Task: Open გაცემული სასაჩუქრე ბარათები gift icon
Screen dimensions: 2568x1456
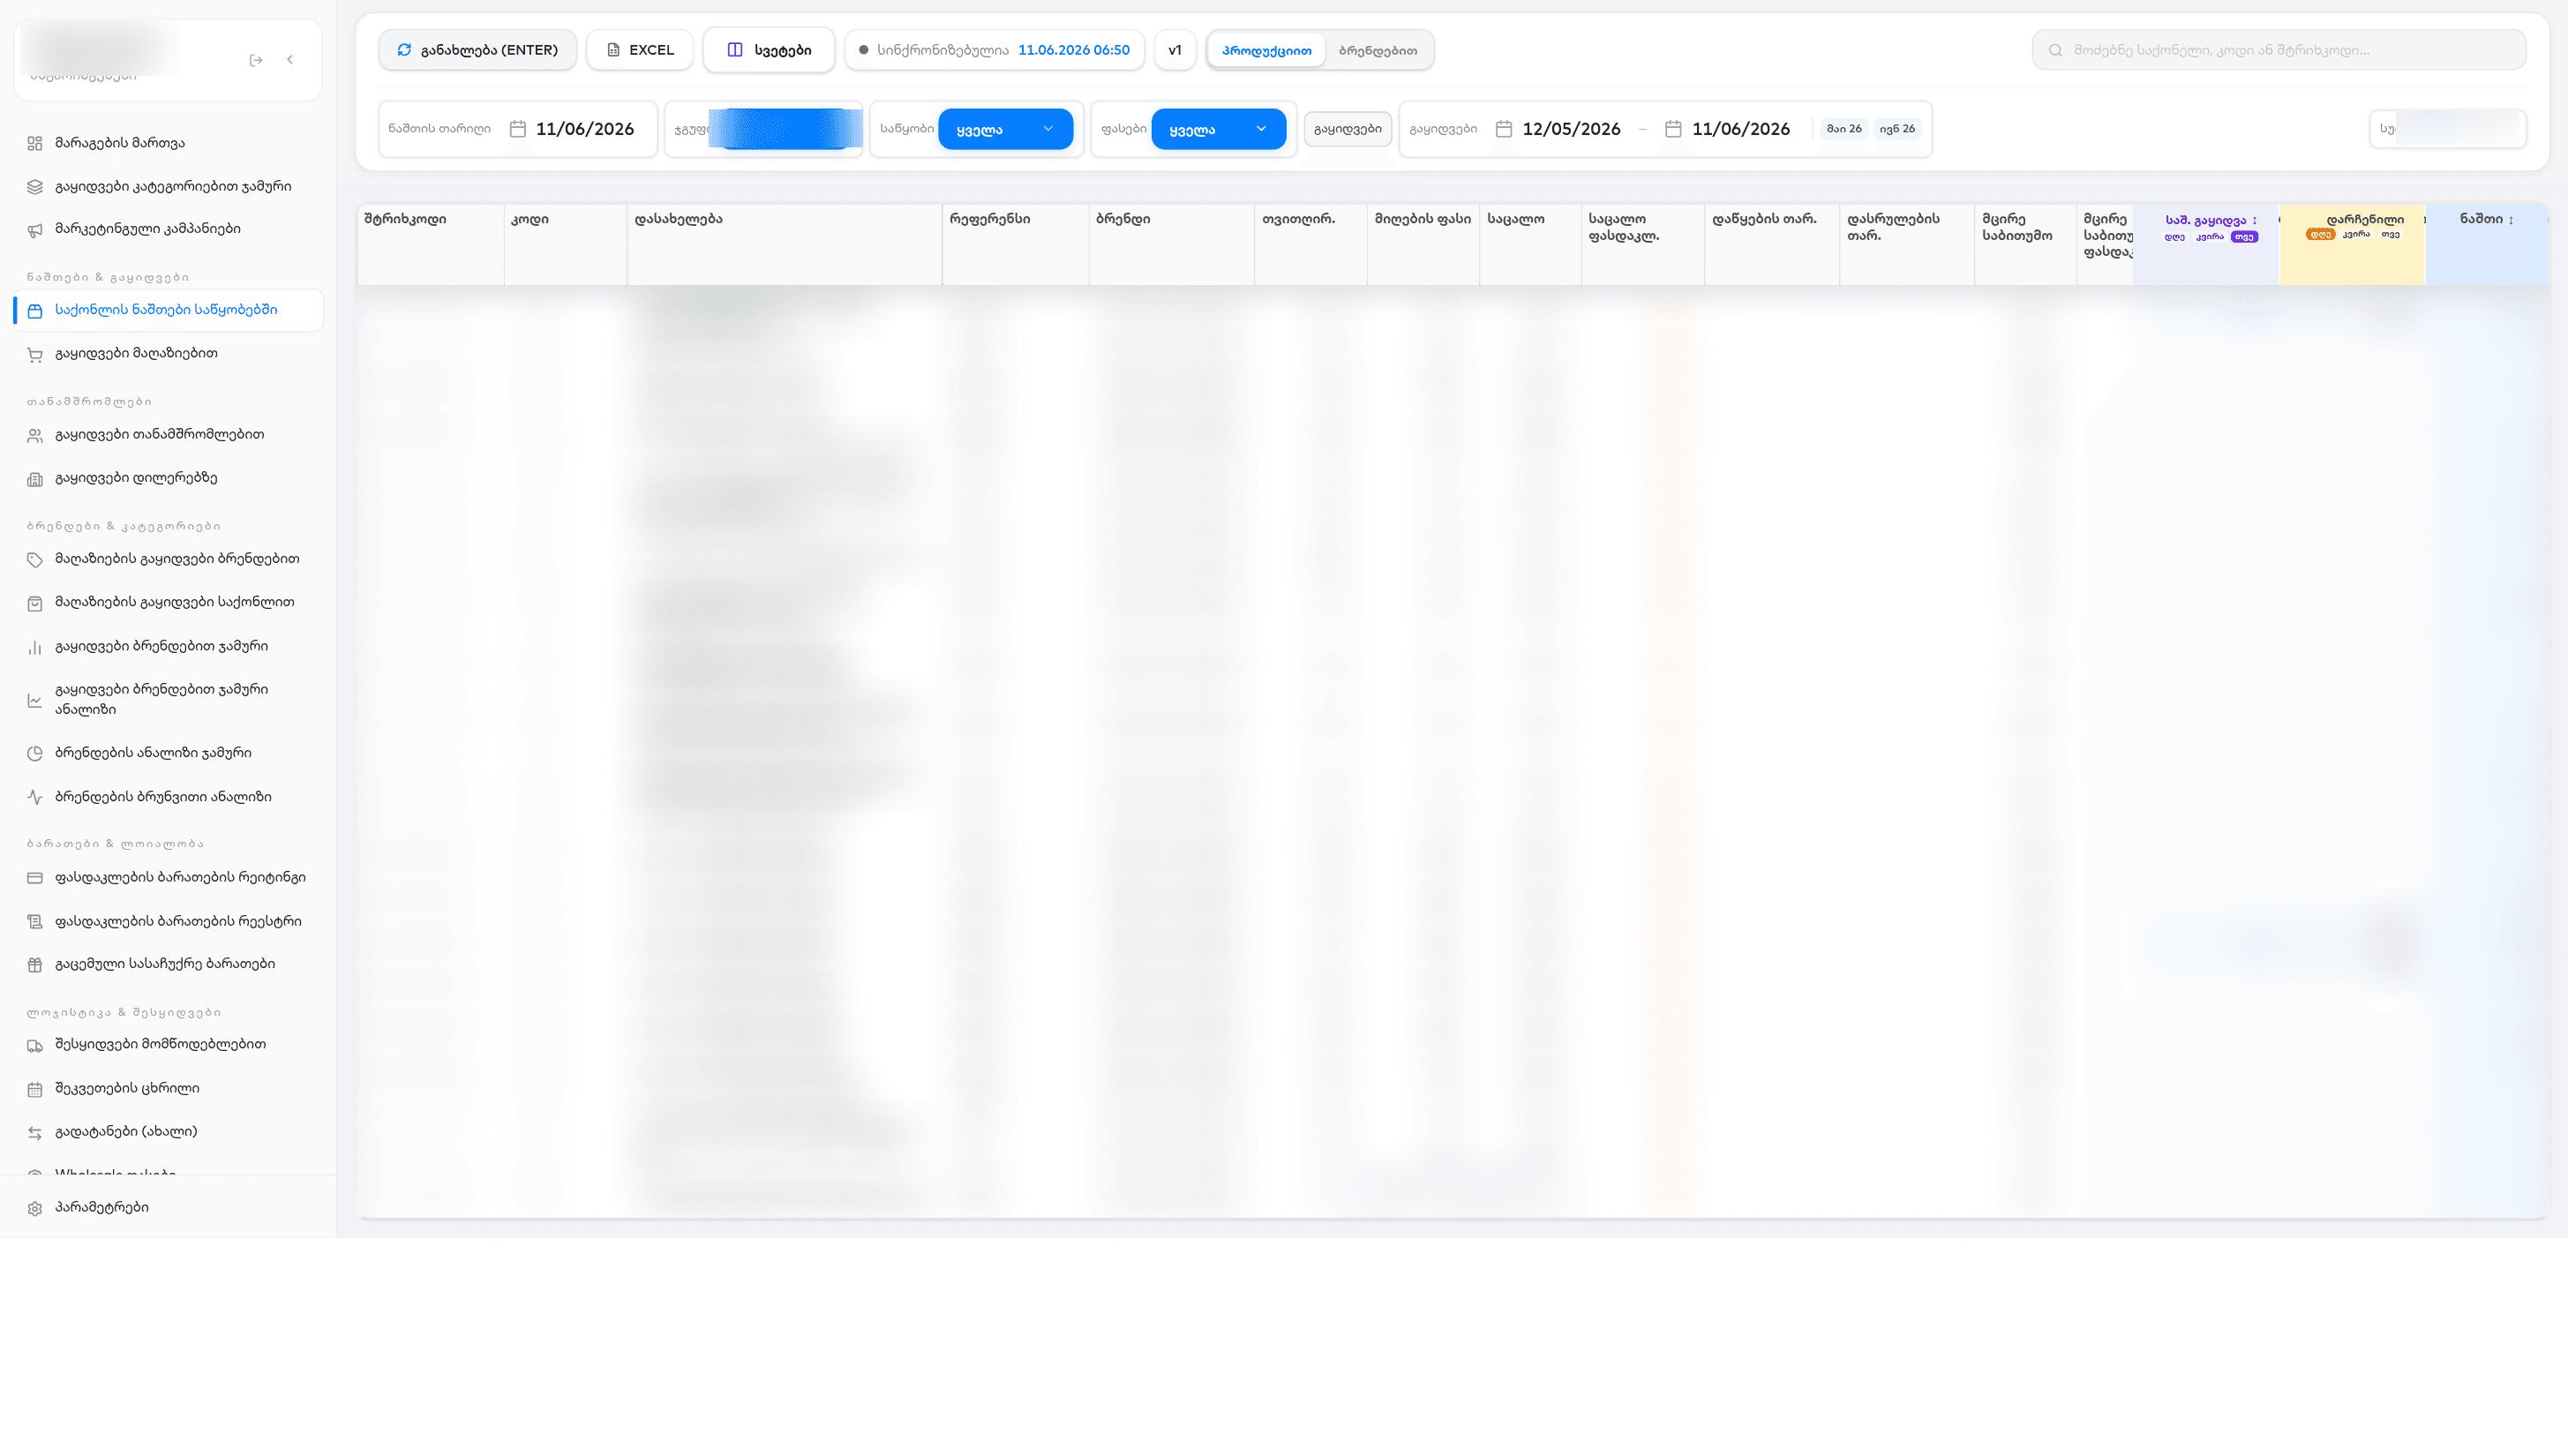Action: pyautogui.click(x=35, y=965)
